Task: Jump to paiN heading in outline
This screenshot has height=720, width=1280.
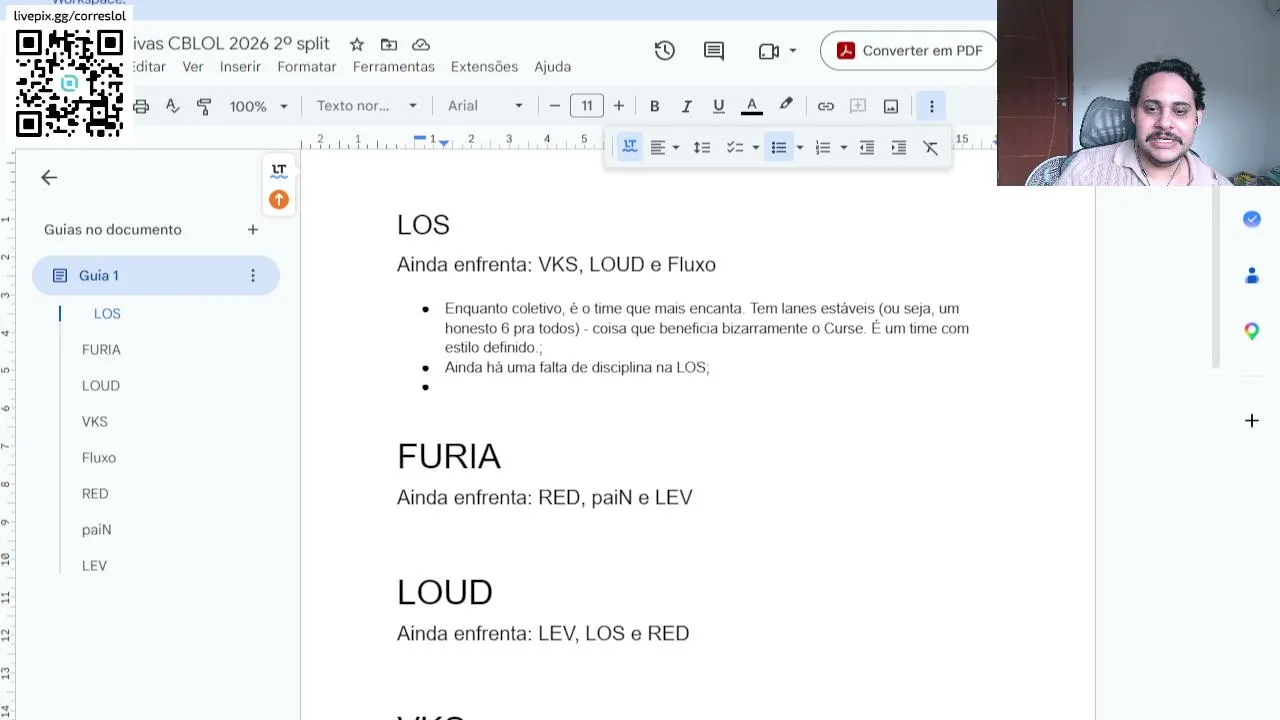Action: pos(97,530)
